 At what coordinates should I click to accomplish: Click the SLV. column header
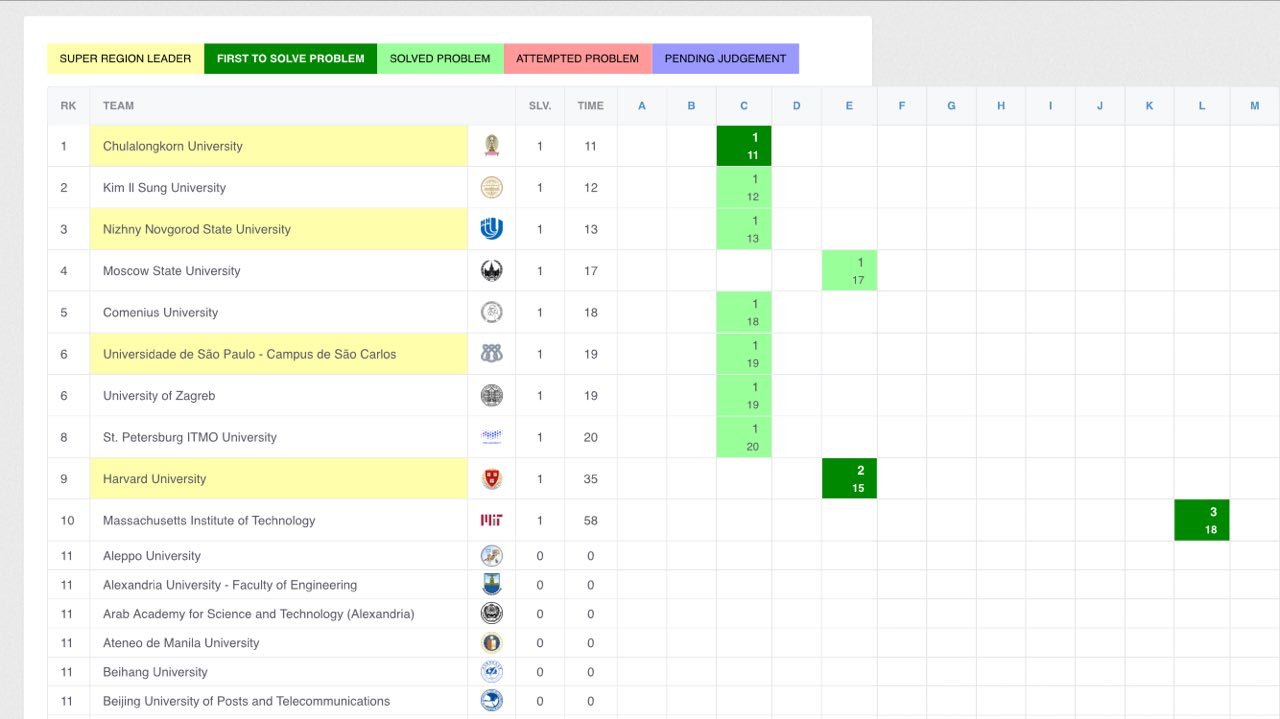click(540, 106)
